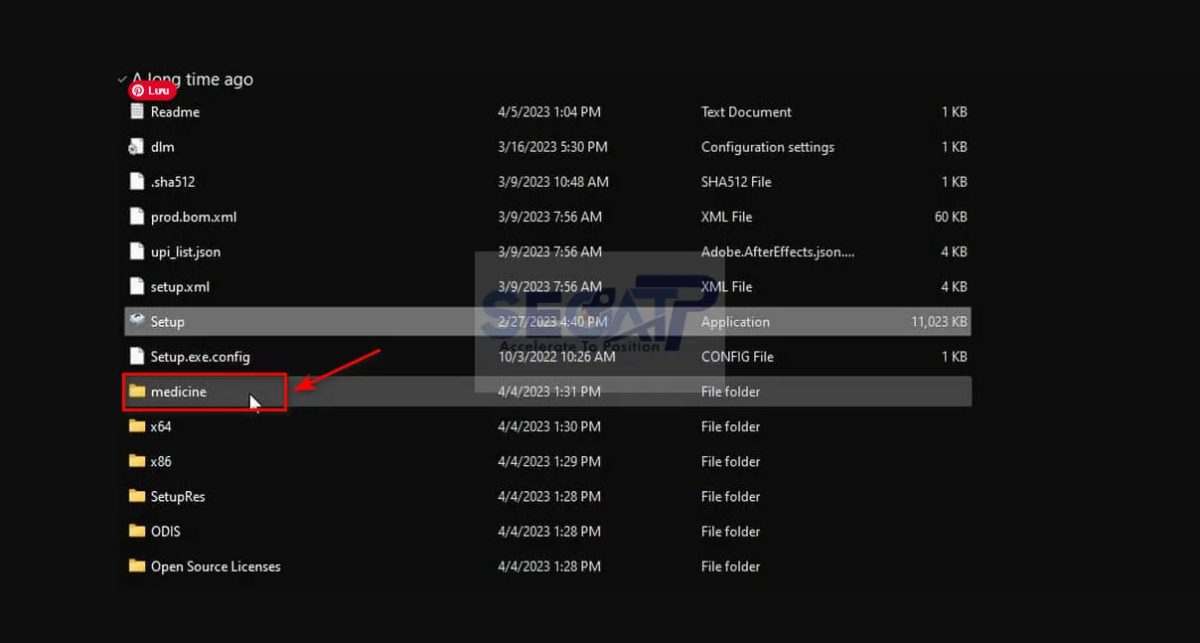Select the x64 folder icon
The height and width of the screenshot is (643, 1200).
(137, 426)
